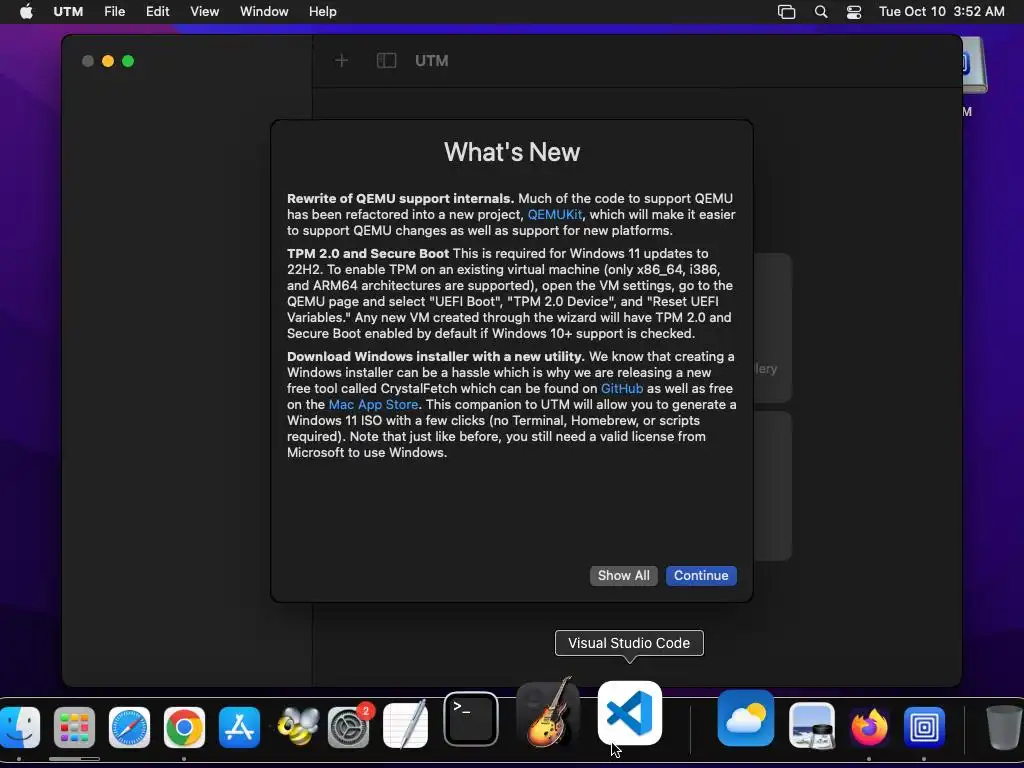
Task: Launch GarageBand from the dock
Action: tap(547, 713)
